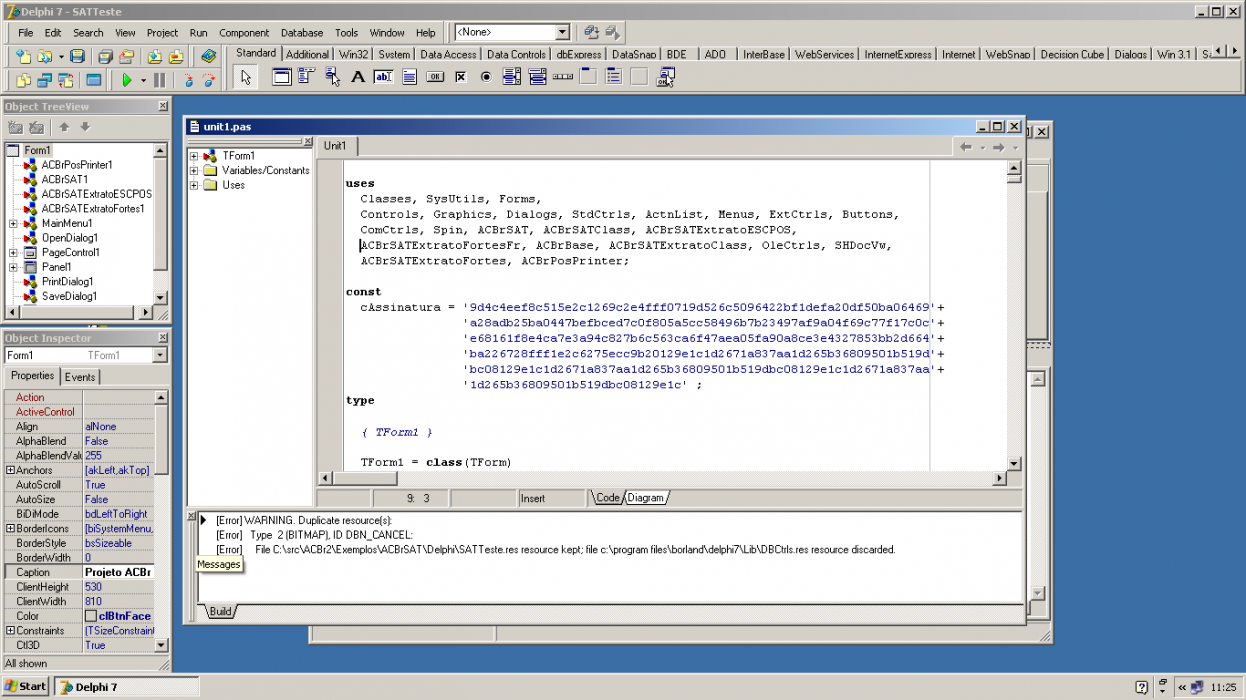Switch to the Events tab in Object Inspector
The image size is (1246, 700).
coord(80,377)
